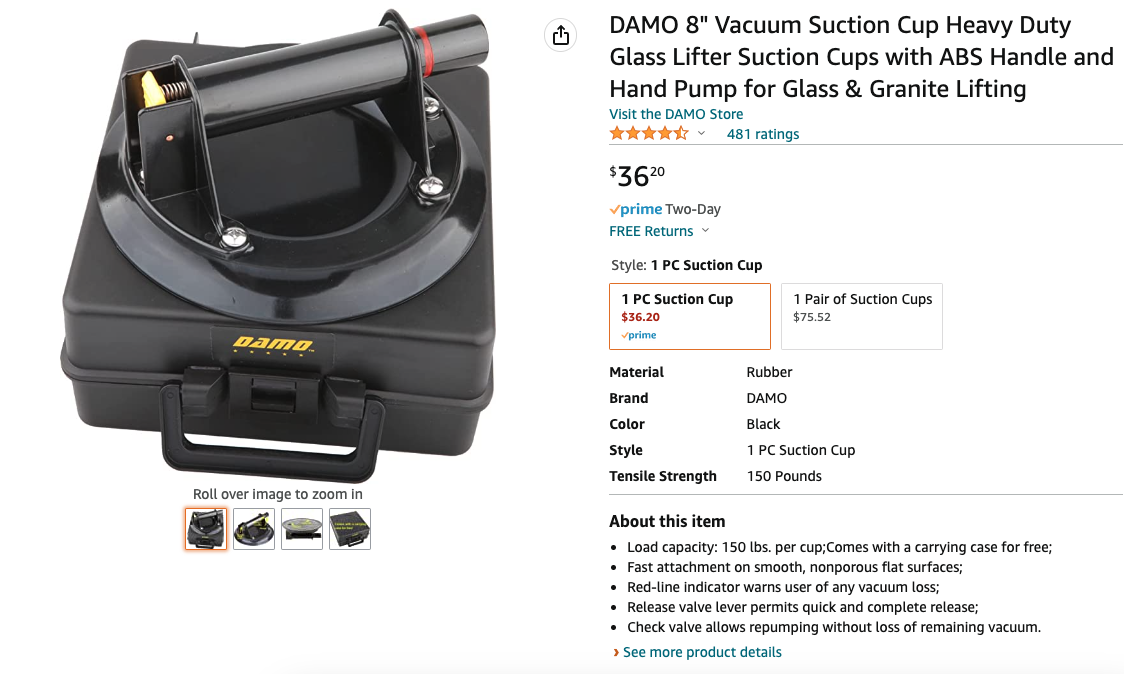Open the 481 ratings link
The width and height of the screenshot is (1124, 674).
click(763, 134)
